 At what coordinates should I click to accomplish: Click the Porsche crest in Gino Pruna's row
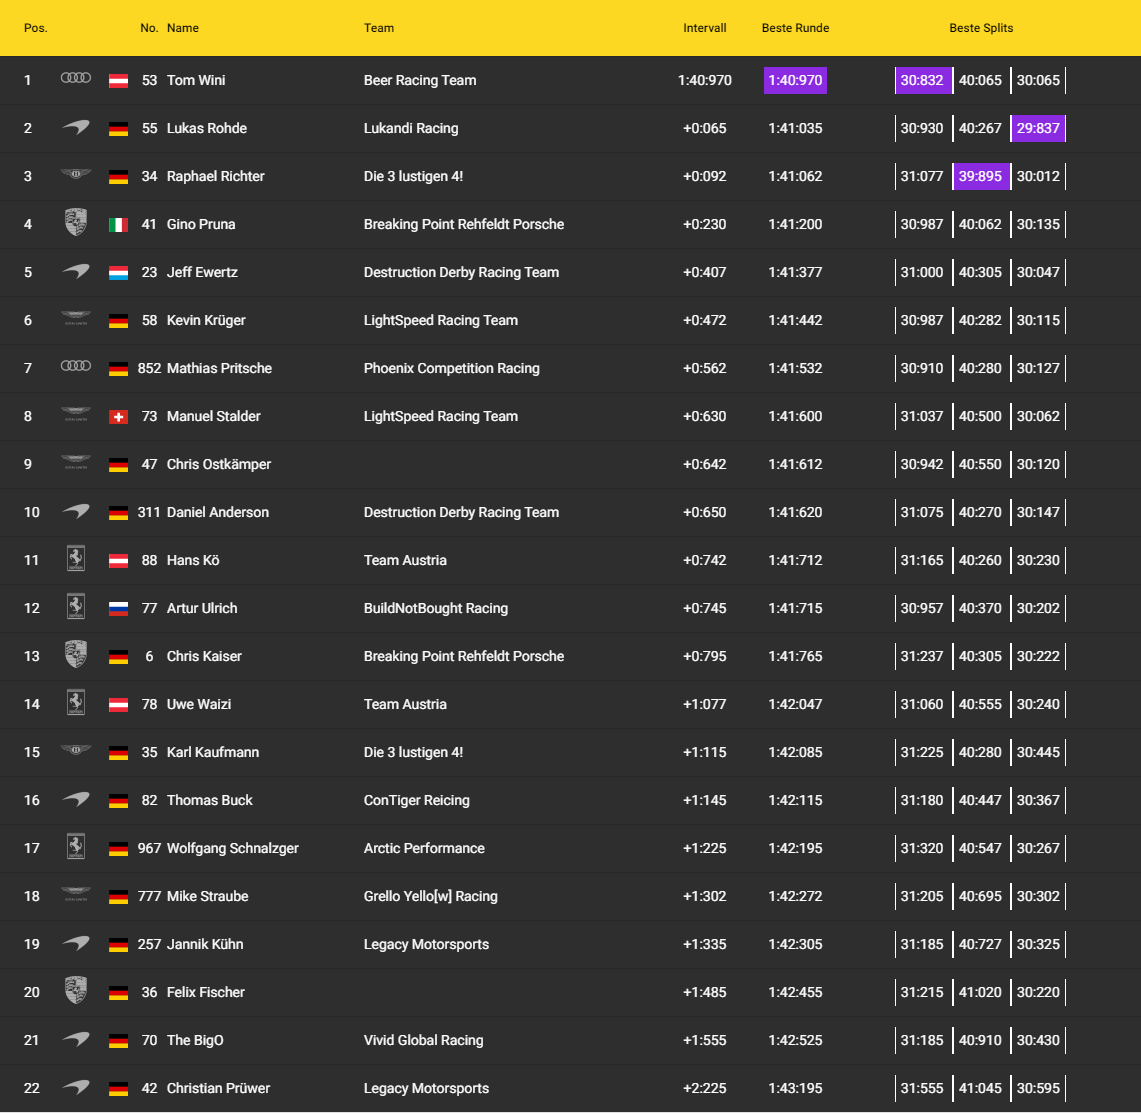point(76,223)
